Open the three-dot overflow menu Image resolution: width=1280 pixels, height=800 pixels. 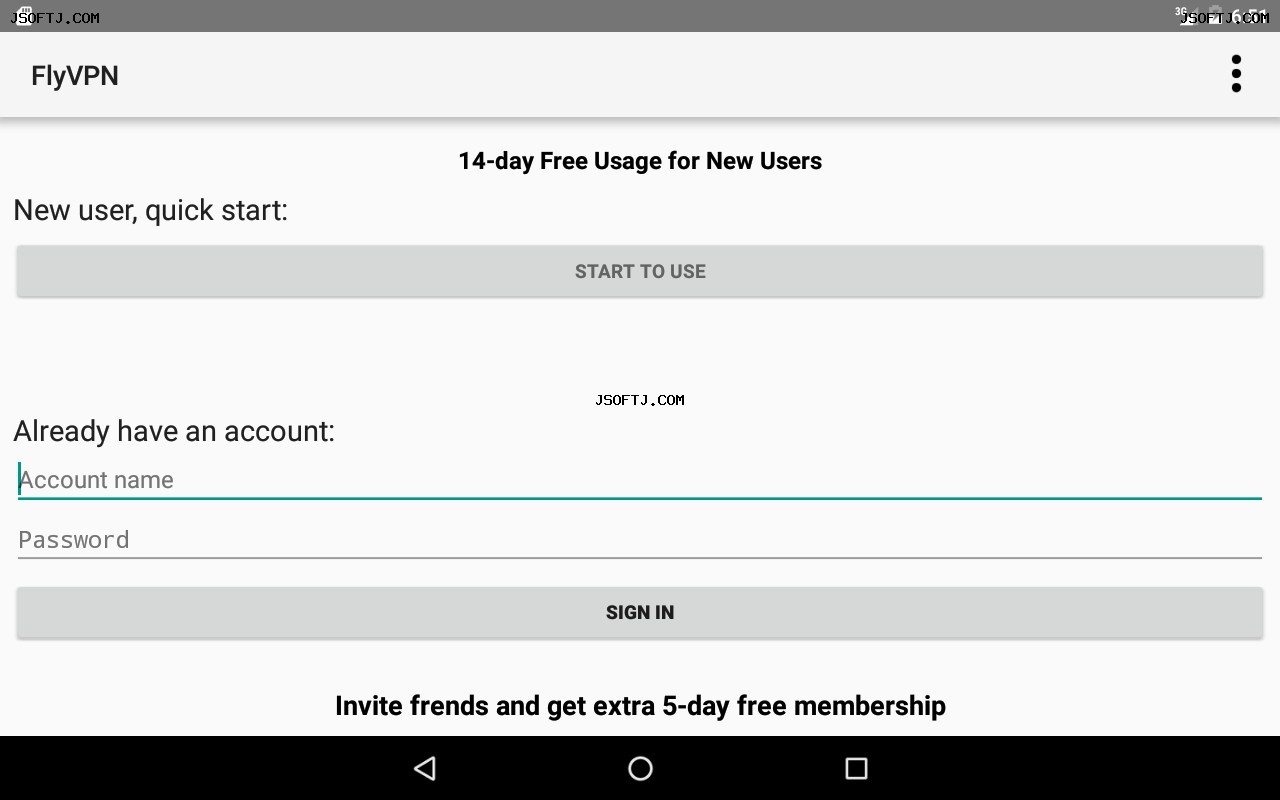click(1236, 74)
